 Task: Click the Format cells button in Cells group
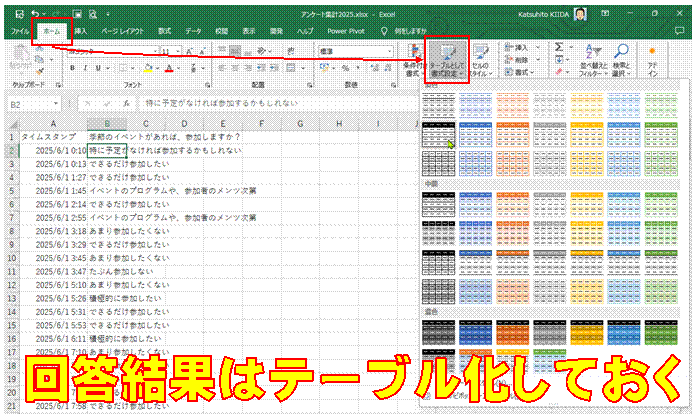(x=520, y=72)
